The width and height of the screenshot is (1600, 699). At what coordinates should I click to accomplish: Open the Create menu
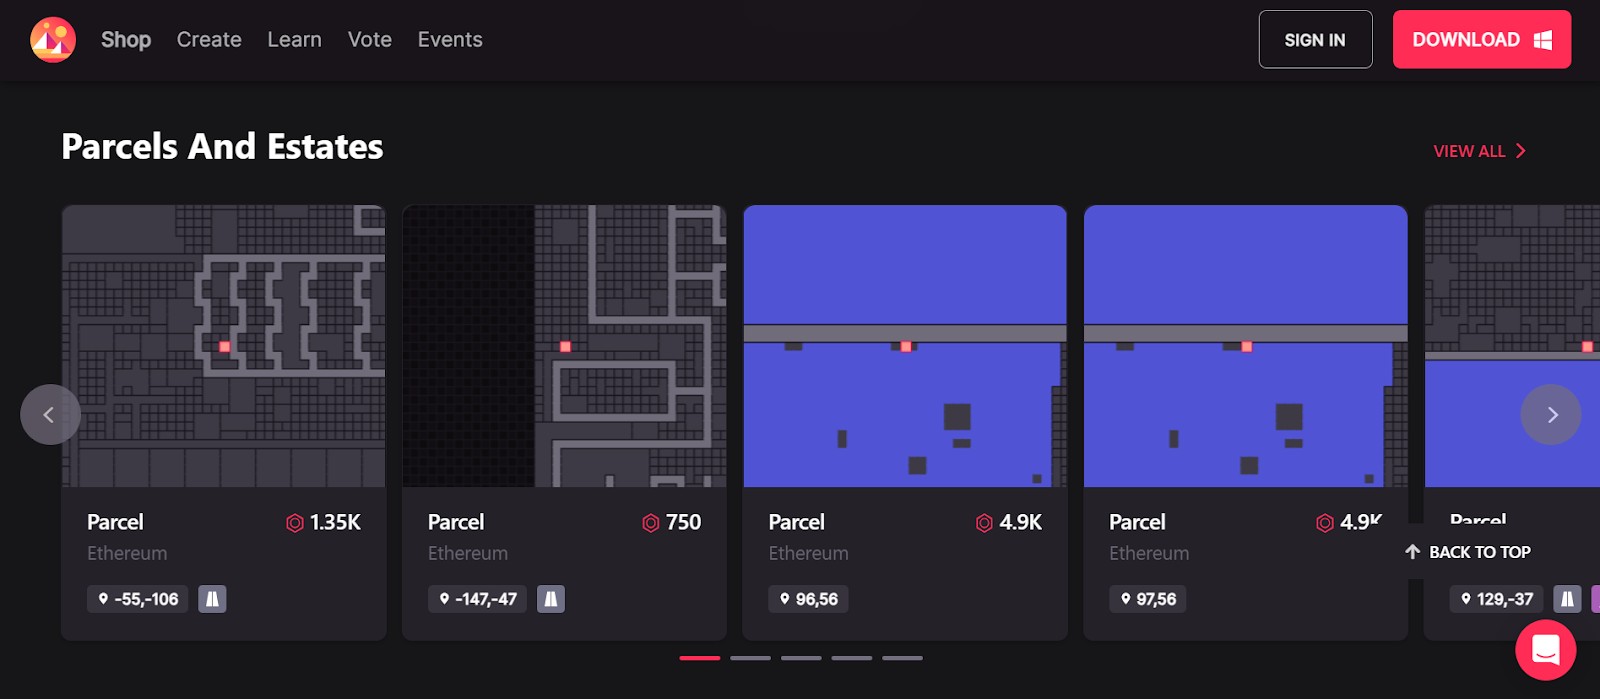209,40
